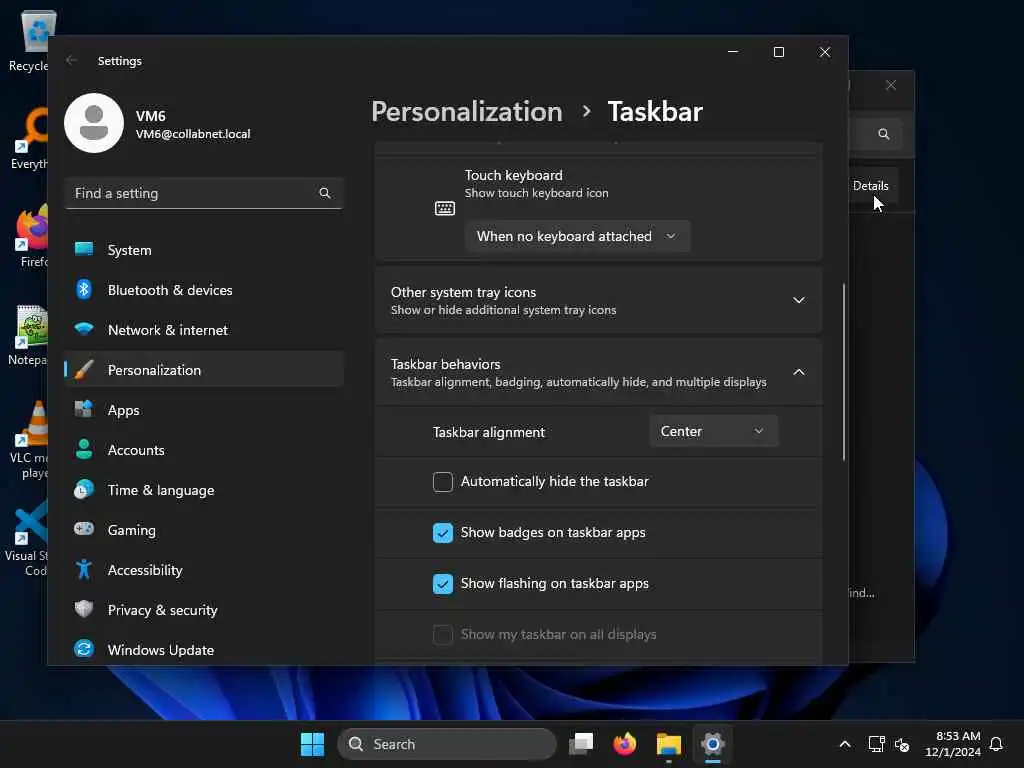The width and height of the screenshot is (1024, 768).
Task: Open Apps settings category
Action: click(x=204, y=410)
